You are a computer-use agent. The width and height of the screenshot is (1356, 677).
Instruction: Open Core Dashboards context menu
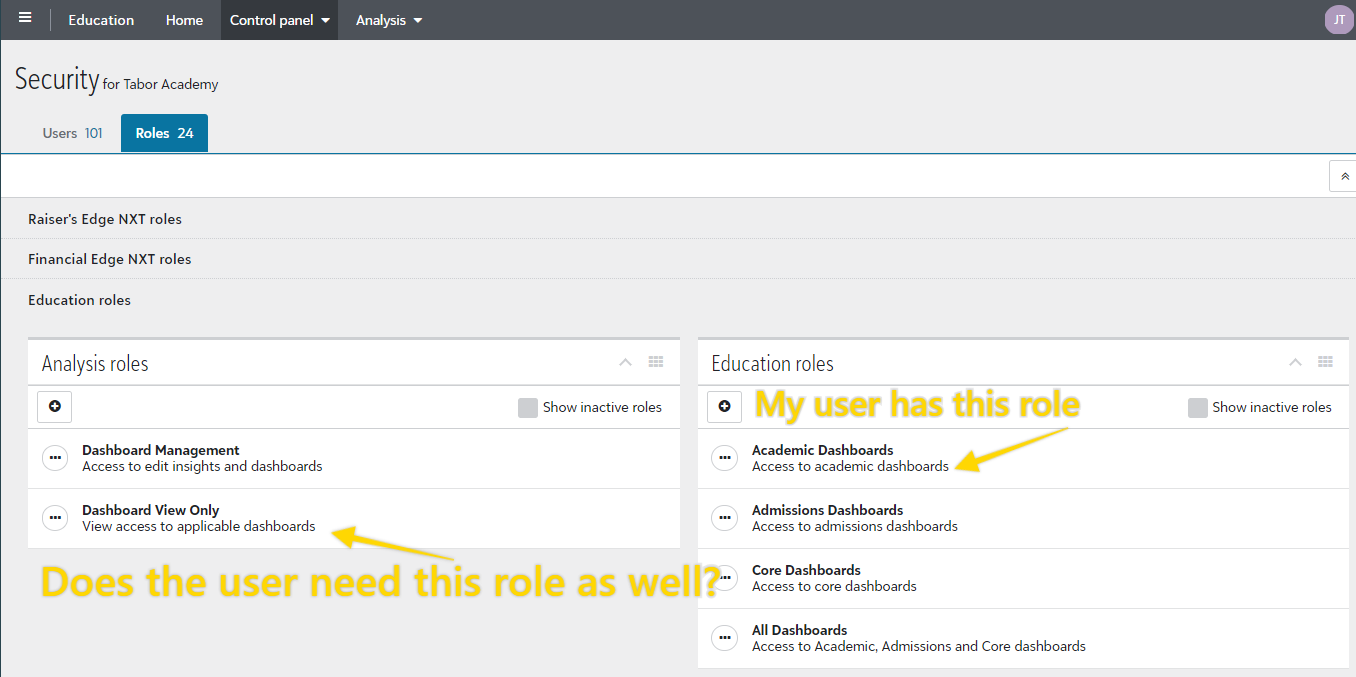pyautogui.click(x=724, y=578)
